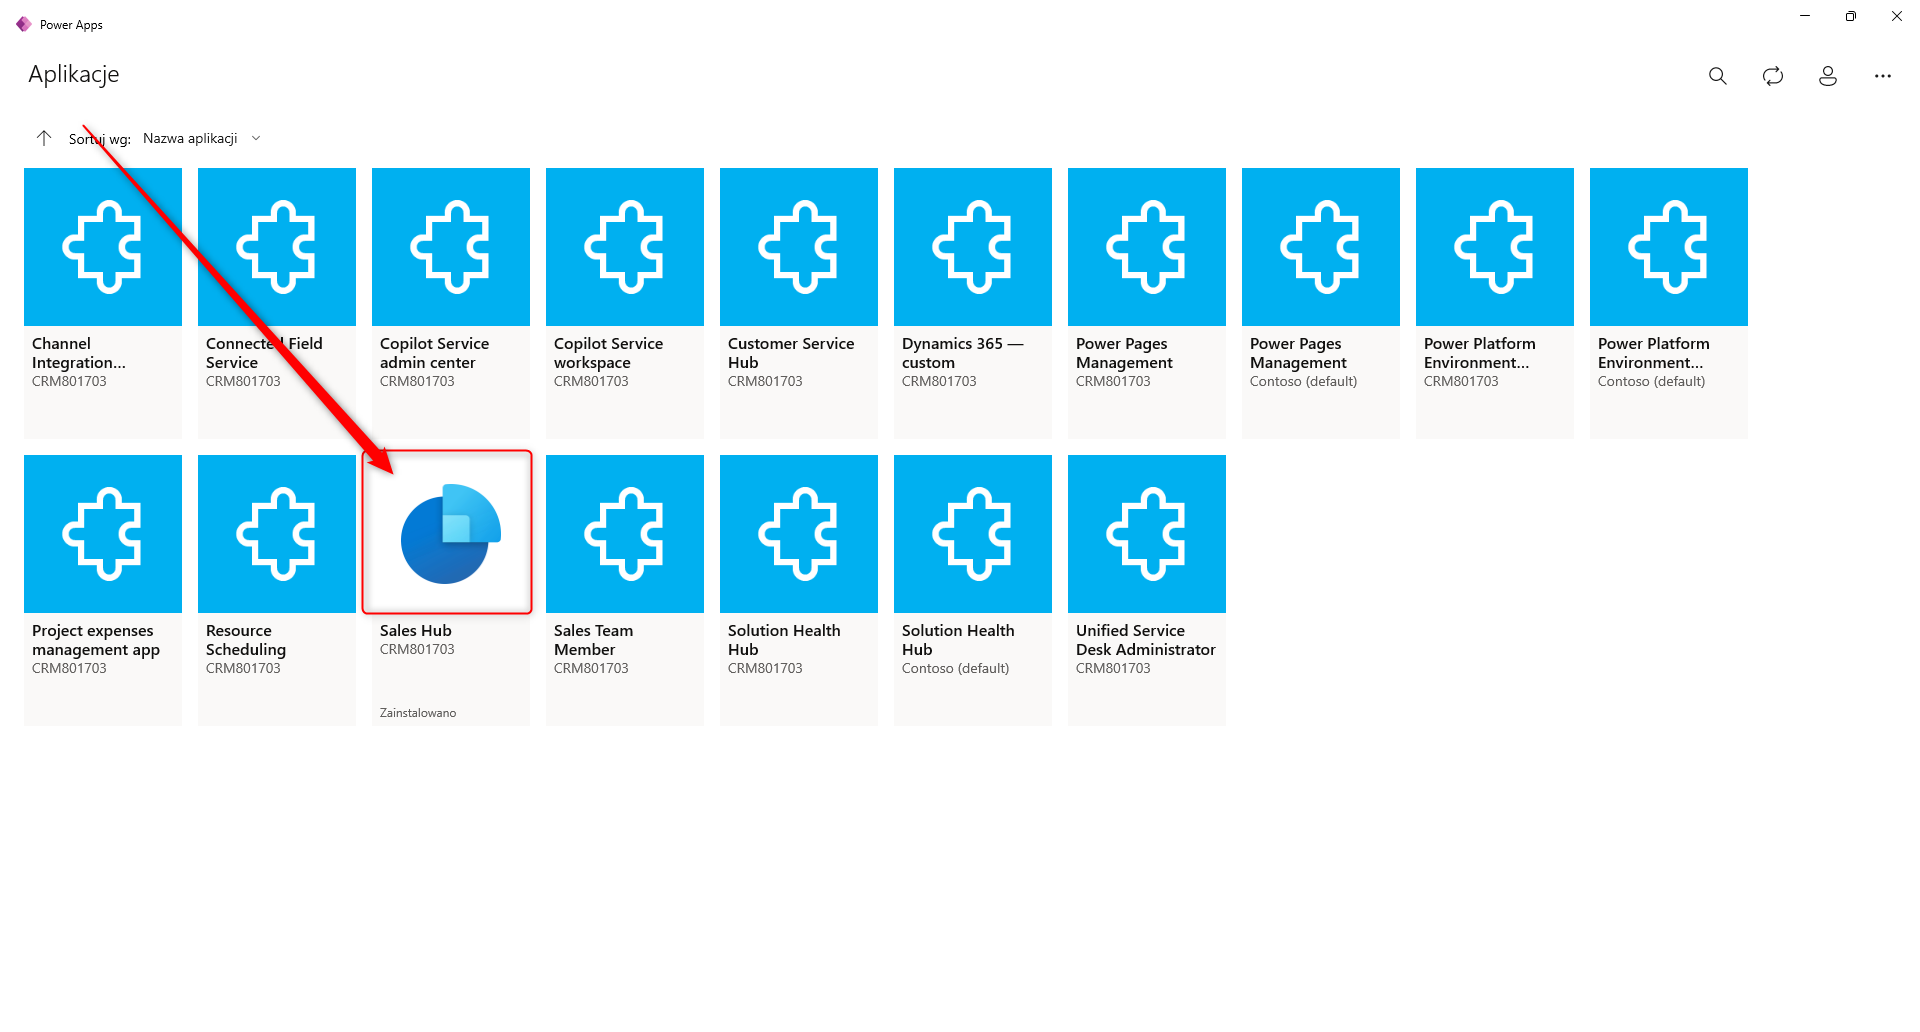
Task: Open the user account profile icon
Action: click(1827, 76)
